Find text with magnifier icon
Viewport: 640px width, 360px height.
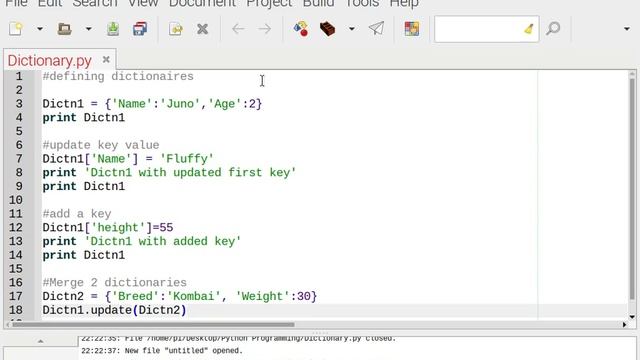pos(553,29)
